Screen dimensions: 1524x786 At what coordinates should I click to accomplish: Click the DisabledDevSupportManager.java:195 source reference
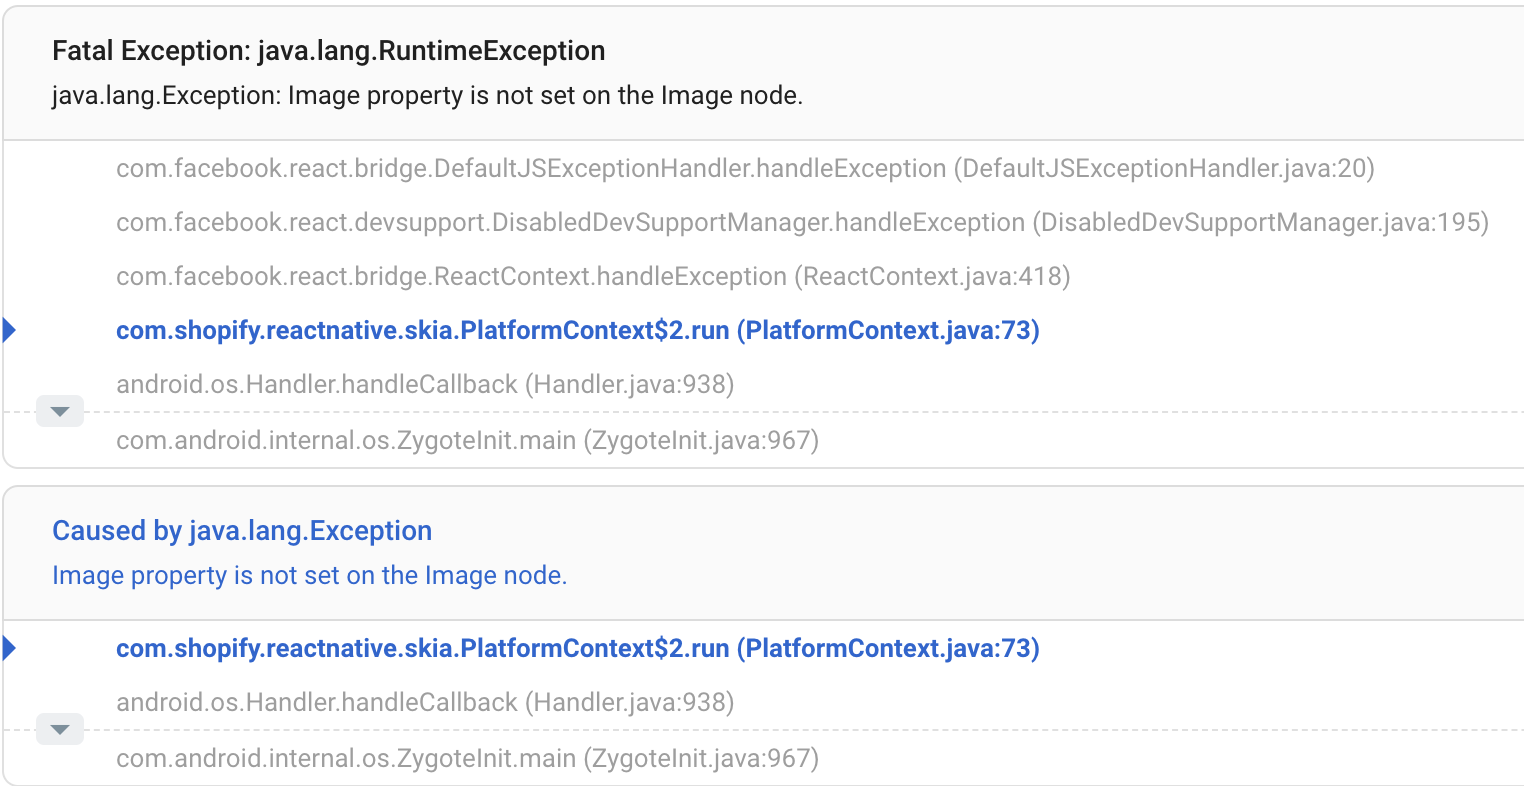coord(1264,222)
